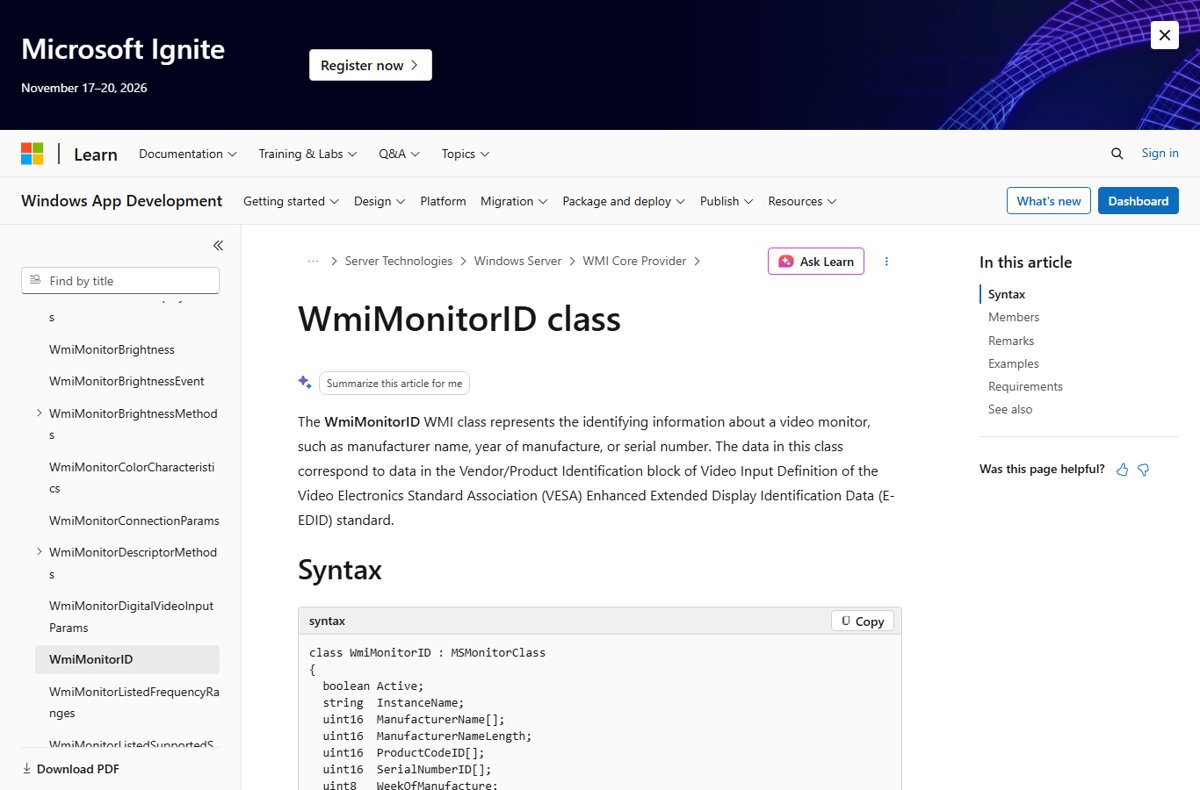Jump to See also section

pyautogui.click(x=1010, y=410)
